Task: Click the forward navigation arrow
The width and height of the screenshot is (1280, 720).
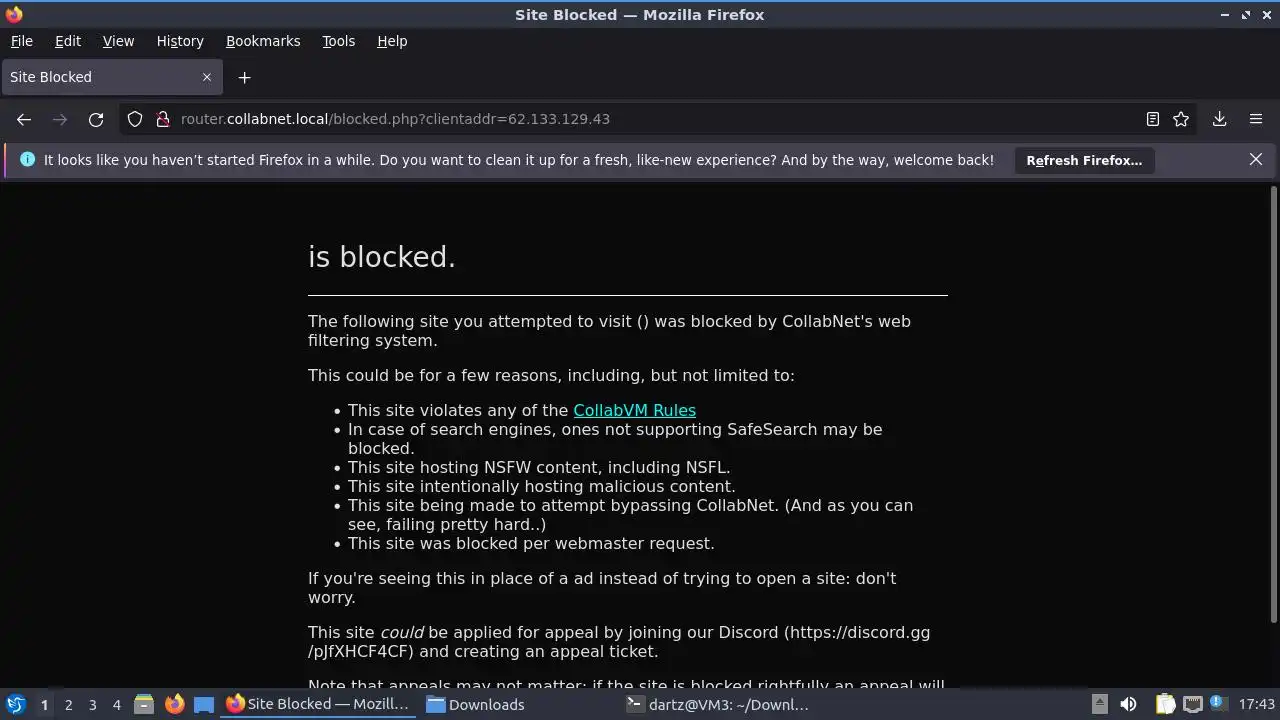Action: click(x=60, y=119)
